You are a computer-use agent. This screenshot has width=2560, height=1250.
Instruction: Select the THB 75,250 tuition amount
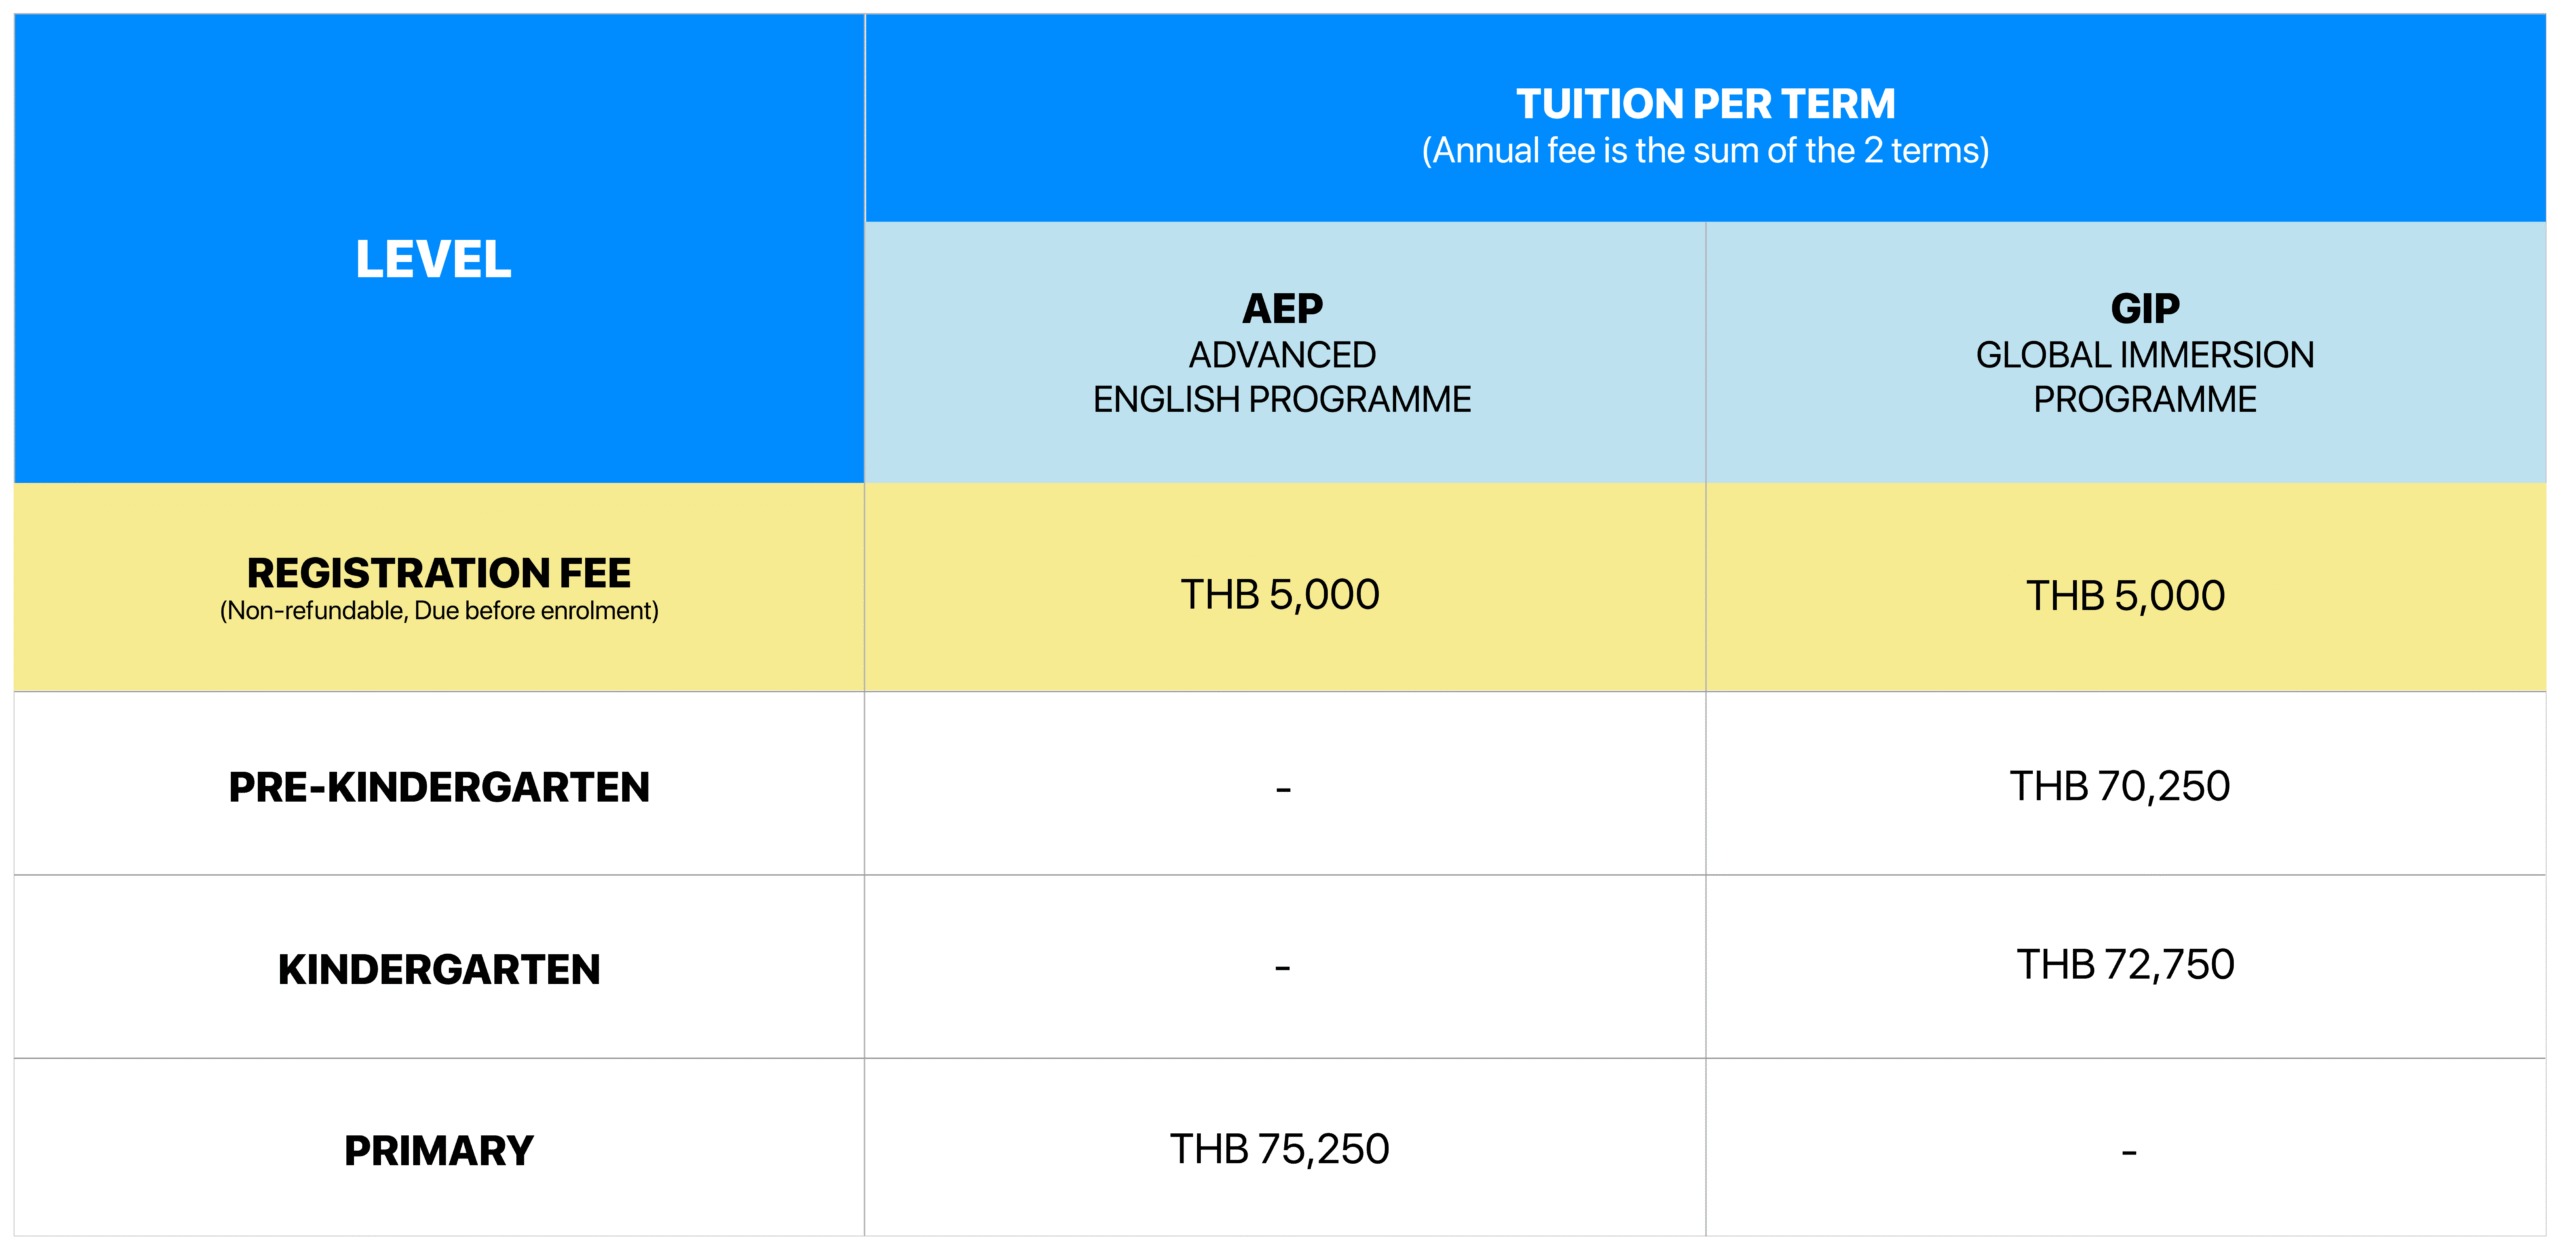(x=1280, y=1150)
